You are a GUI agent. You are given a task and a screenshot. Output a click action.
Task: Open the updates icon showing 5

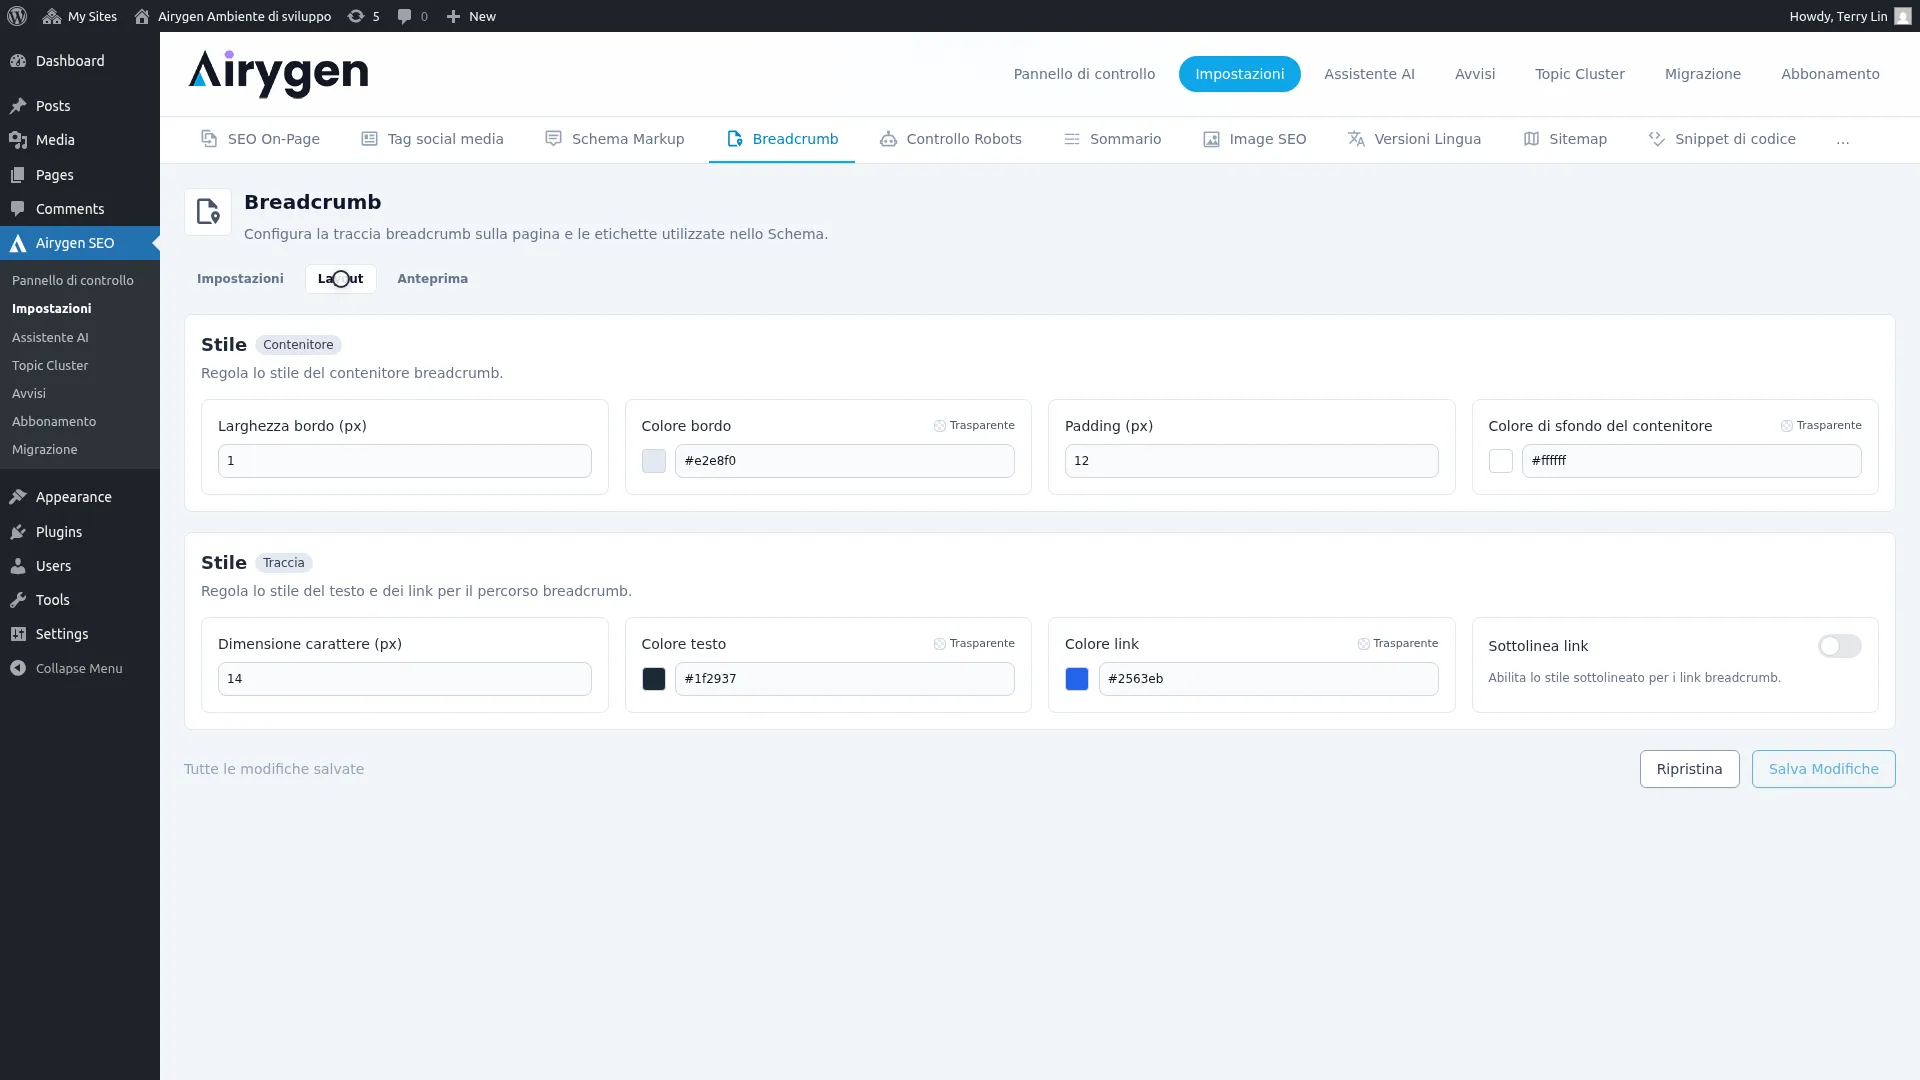(x=356, y=16)
